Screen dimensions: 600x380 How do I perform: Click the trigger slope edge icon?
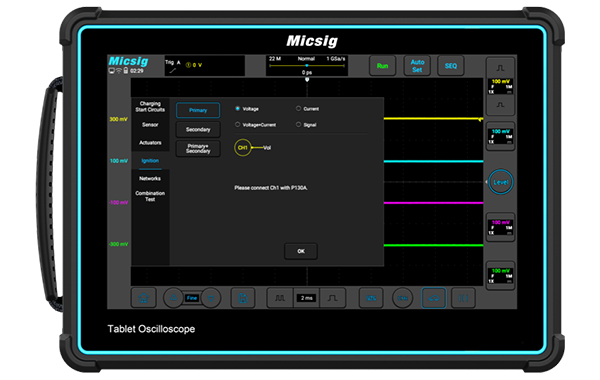pos(173,70)
